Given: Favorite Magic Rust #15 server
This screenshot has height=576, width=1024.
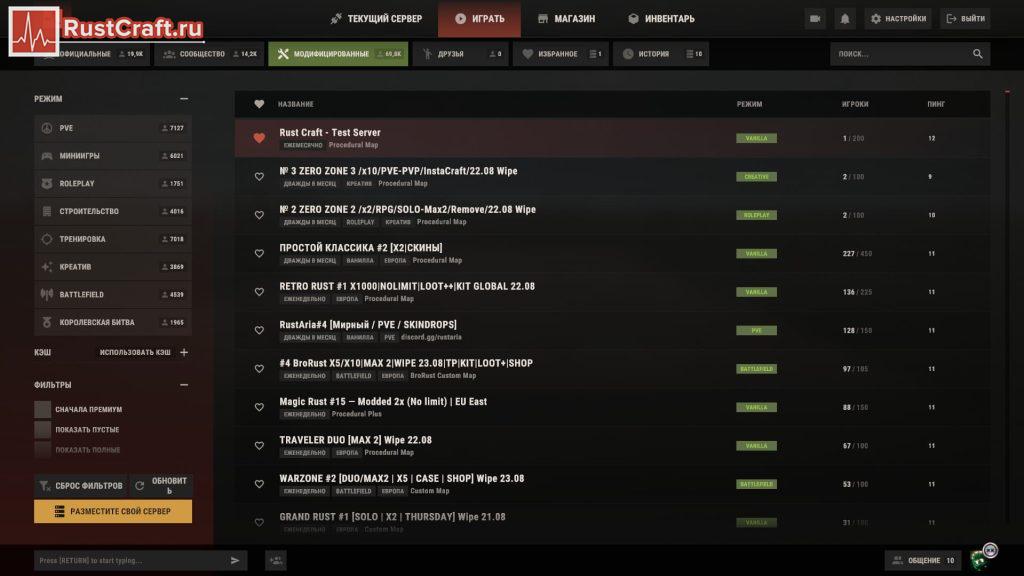Looking at the screenshot, I should tap(259, 407).
